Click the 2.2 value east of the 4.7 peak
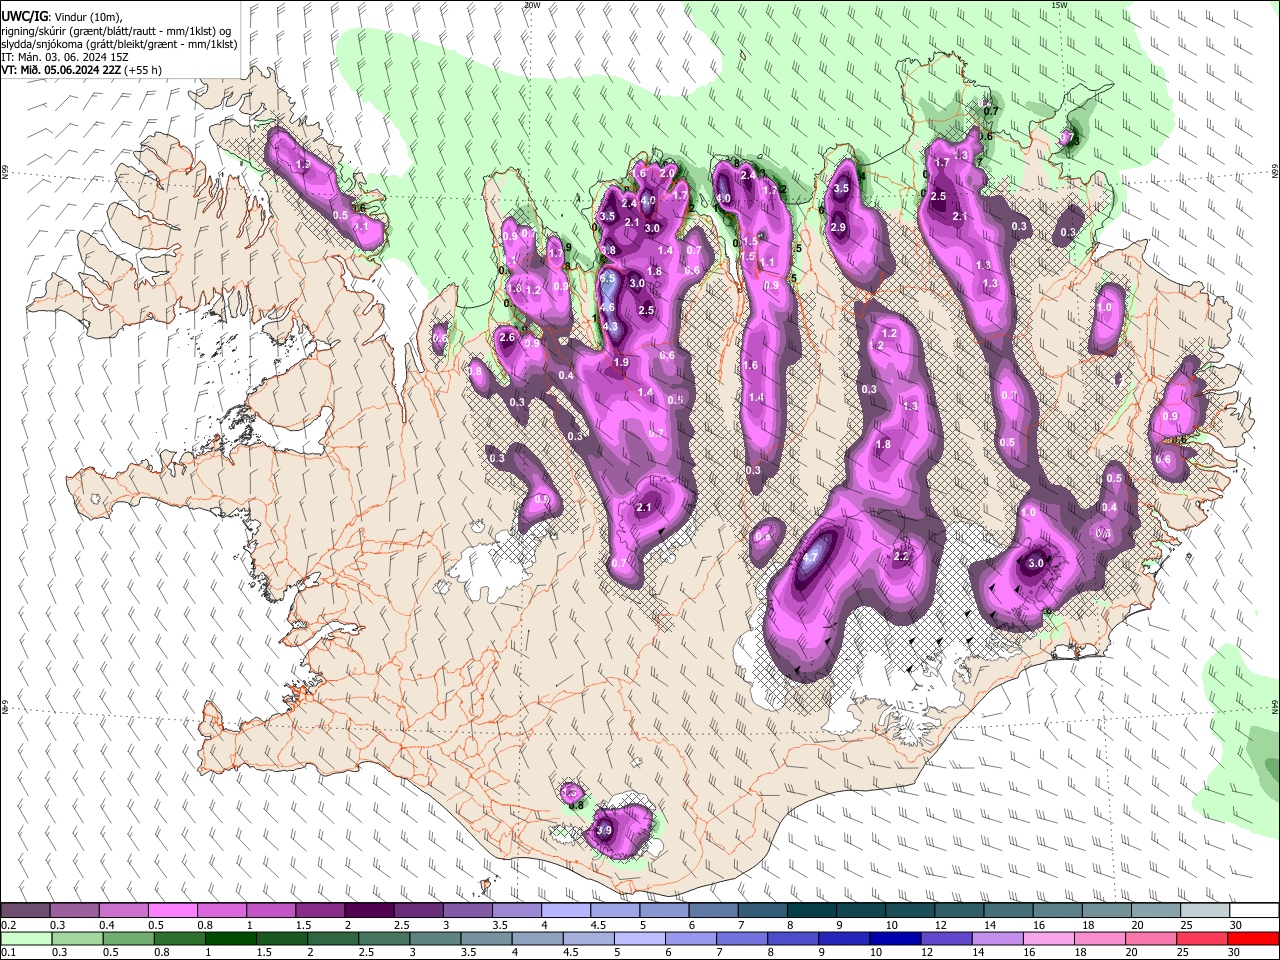1280x960 pixels. coord(901,556)
